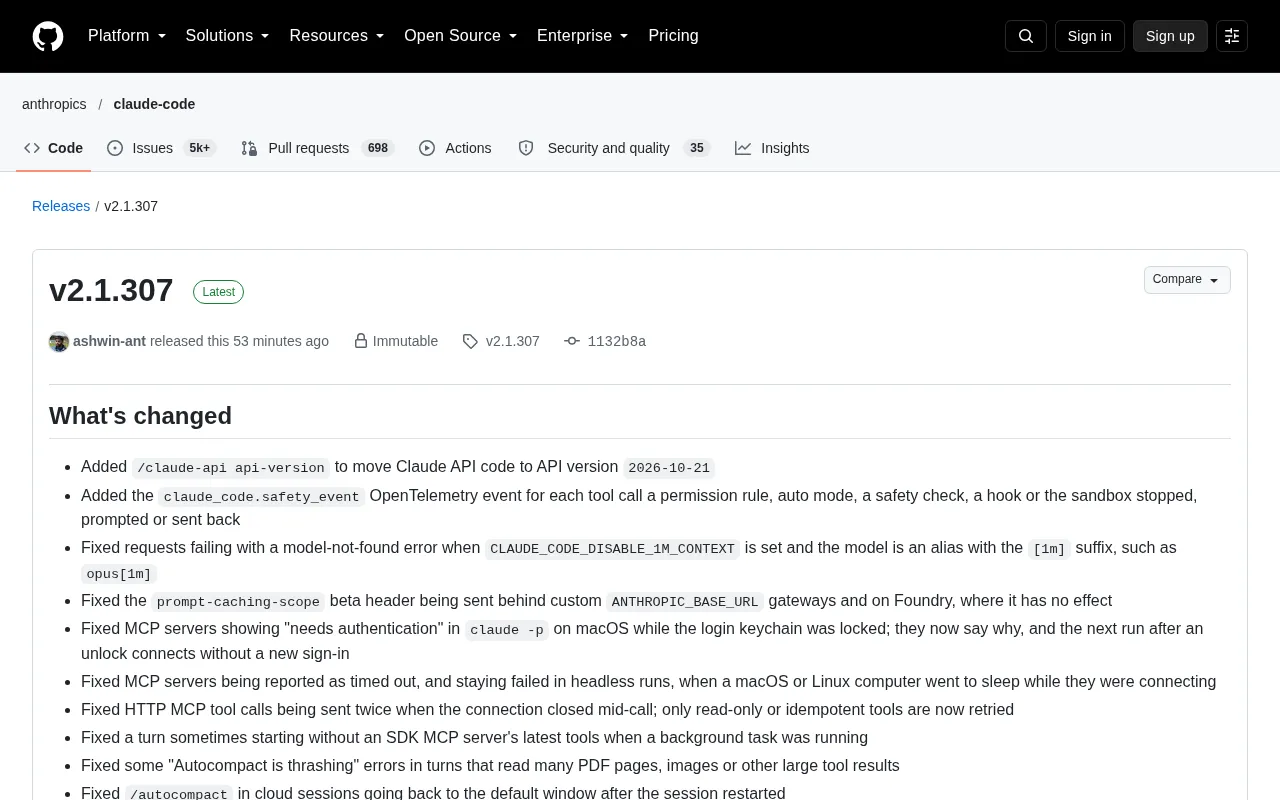Click the Insights graph icon
This screenshot has height=800, width=1280.
(743, 148)
